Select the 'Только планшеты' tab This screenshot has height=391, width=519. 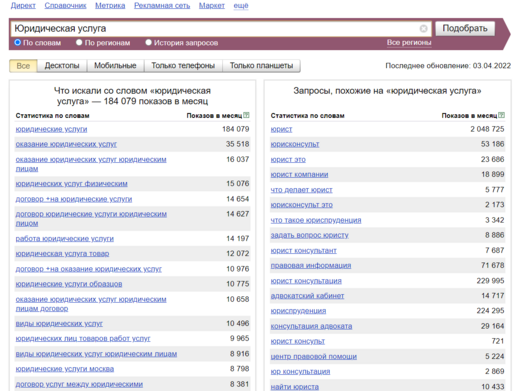coord(261,66)
